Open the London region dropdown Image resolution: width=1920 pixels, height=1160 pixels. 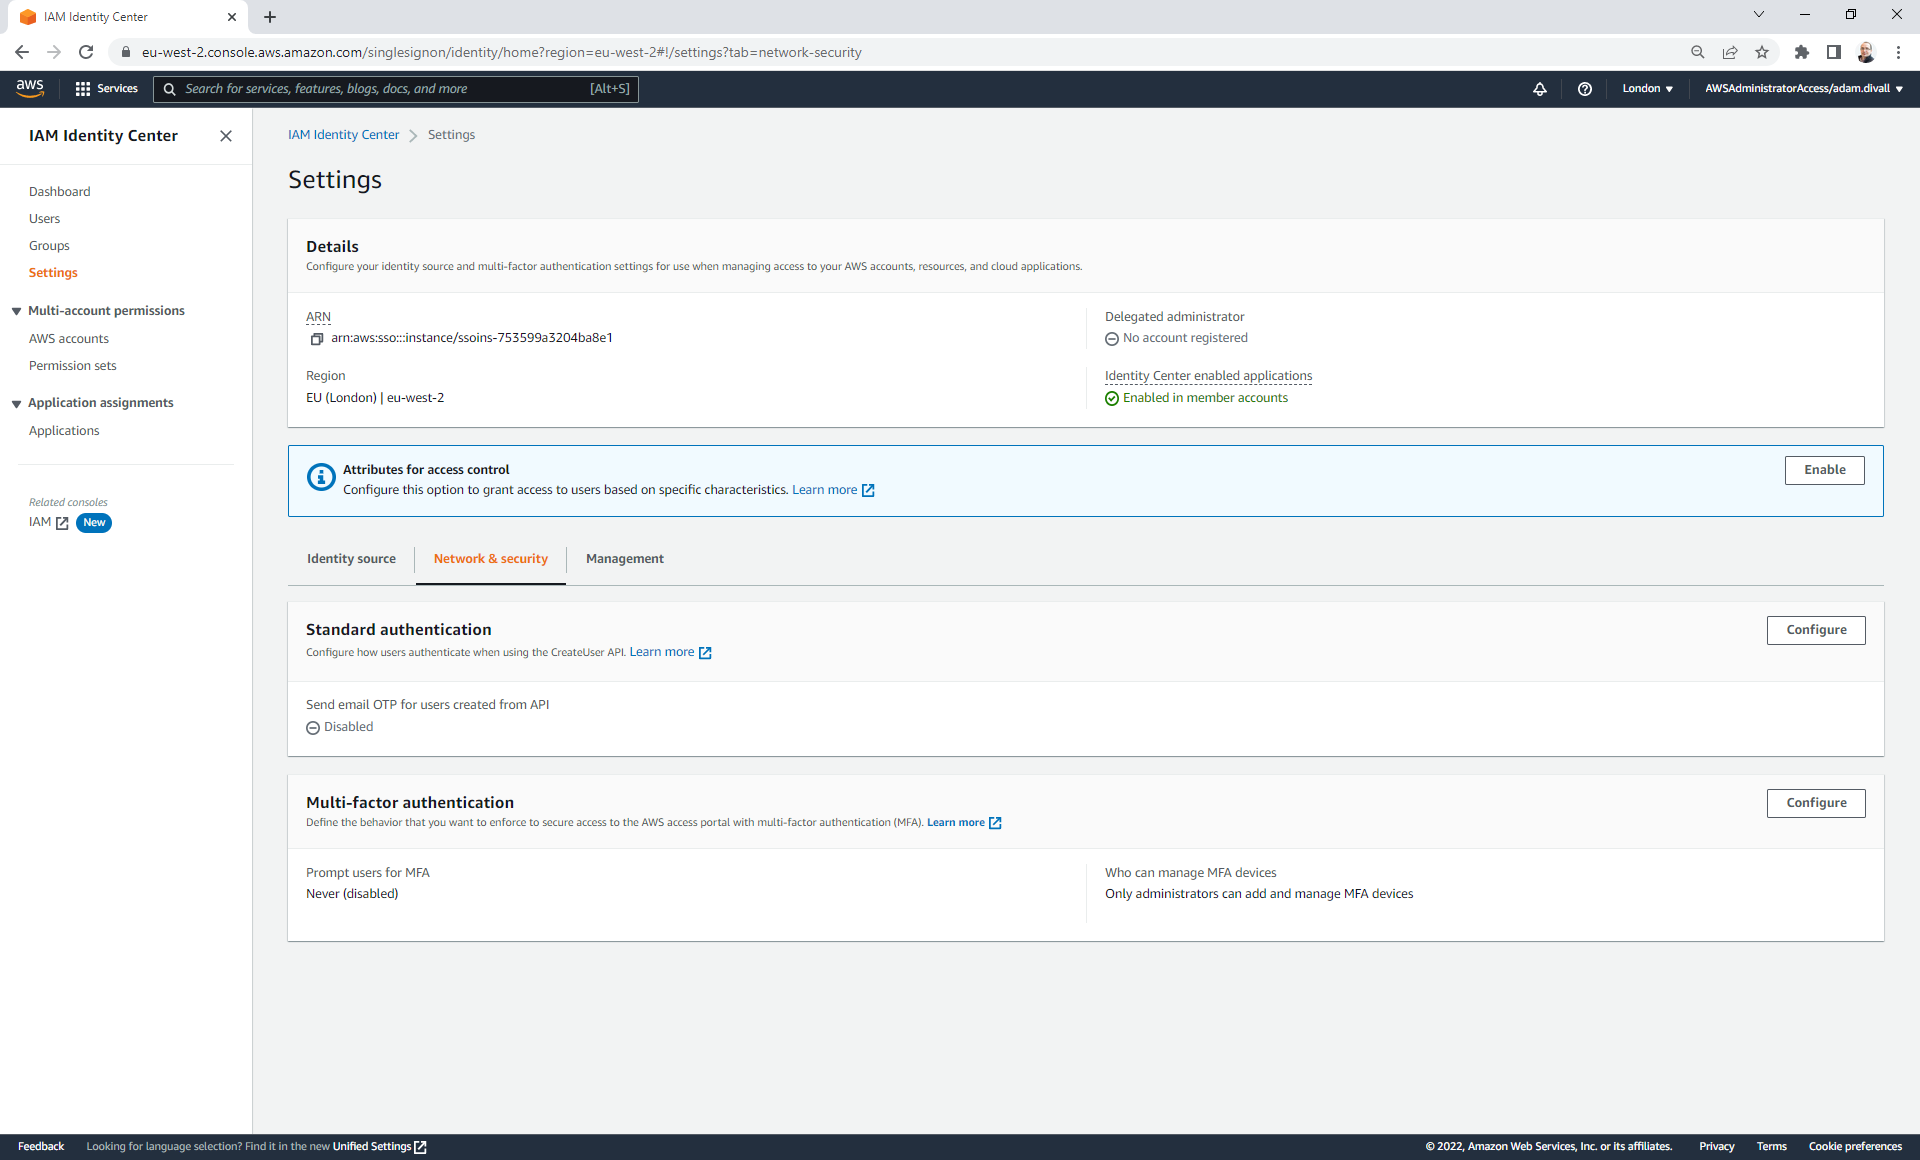click(x=1647, y=89)
